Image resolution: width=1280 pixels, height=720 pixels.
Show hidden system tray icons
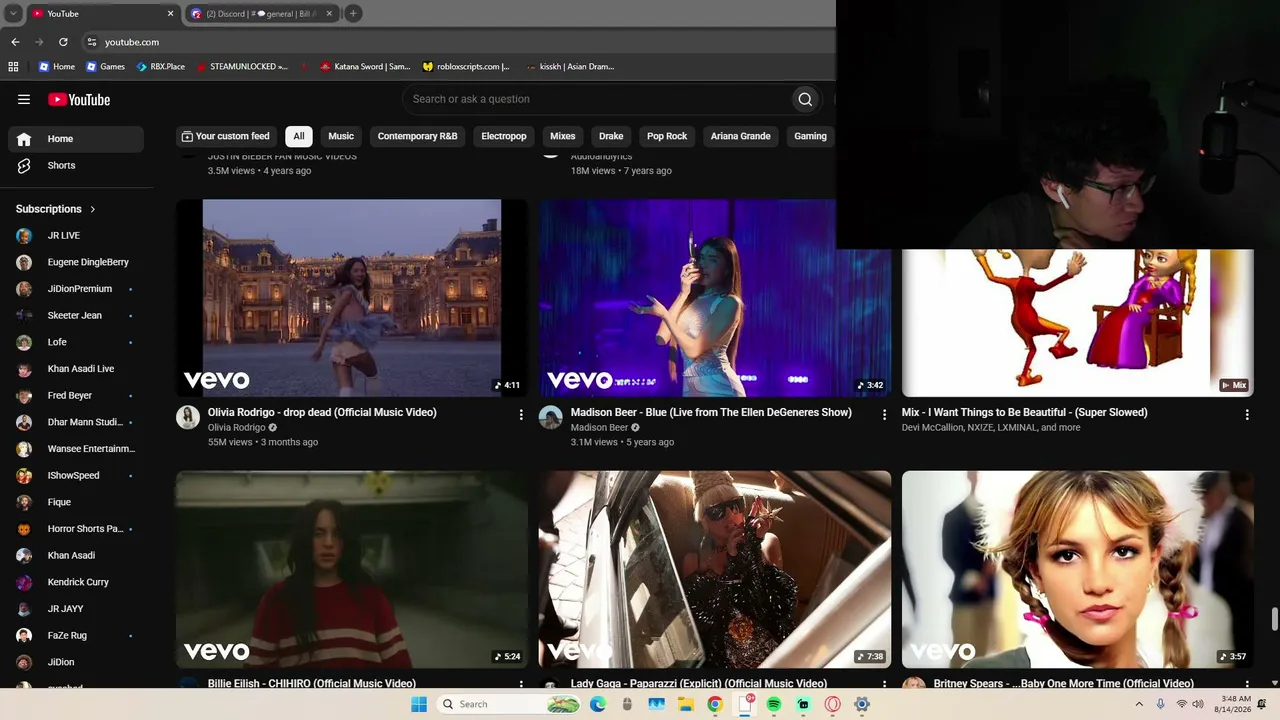pos(1139,704)
